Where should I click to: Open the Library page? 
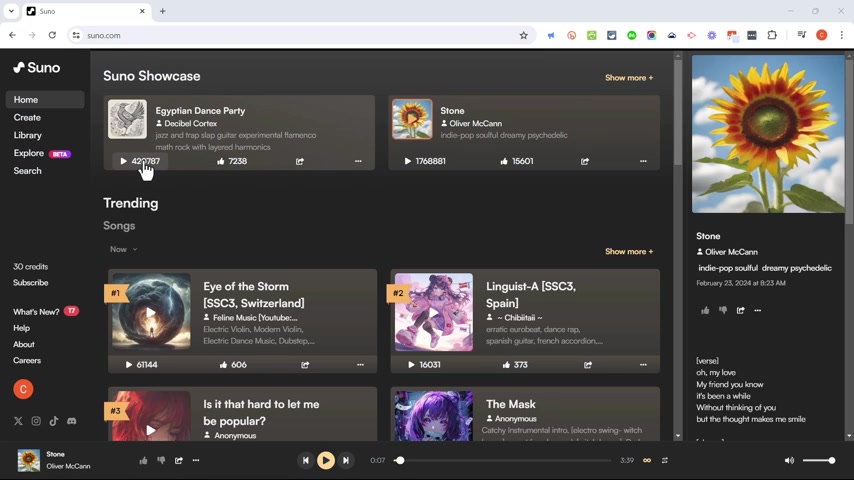click(28, 135)
